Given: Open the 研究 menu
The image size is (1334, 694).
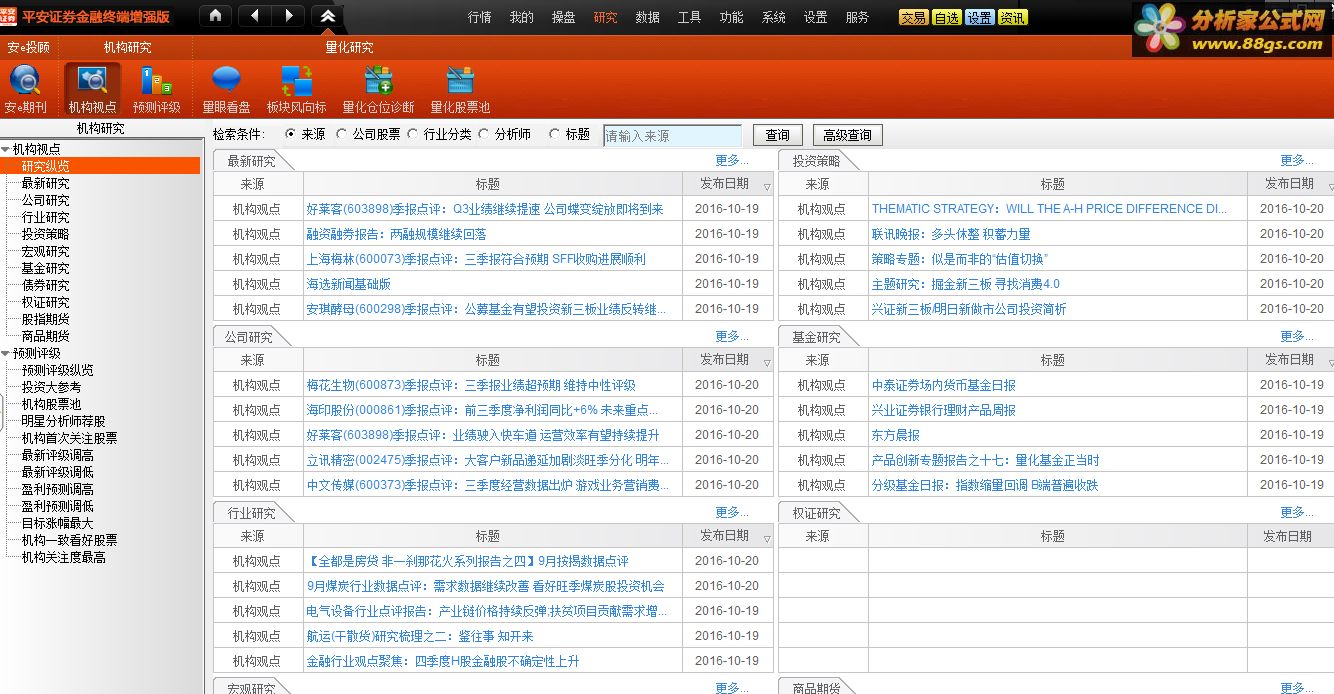Looking at the screenshot, I should point(606,17).
